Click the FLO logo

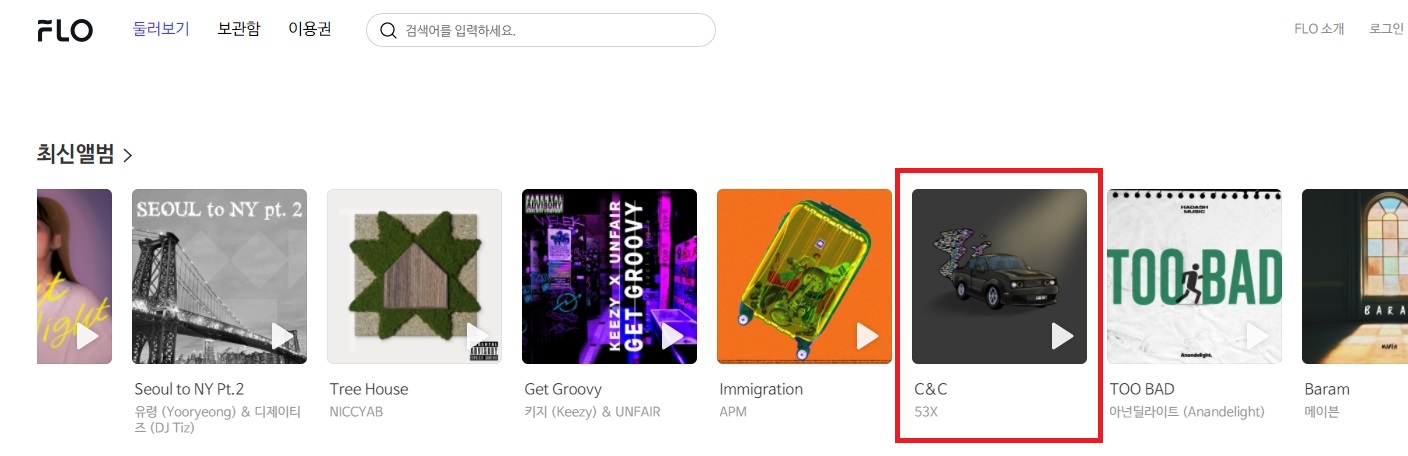65,30
